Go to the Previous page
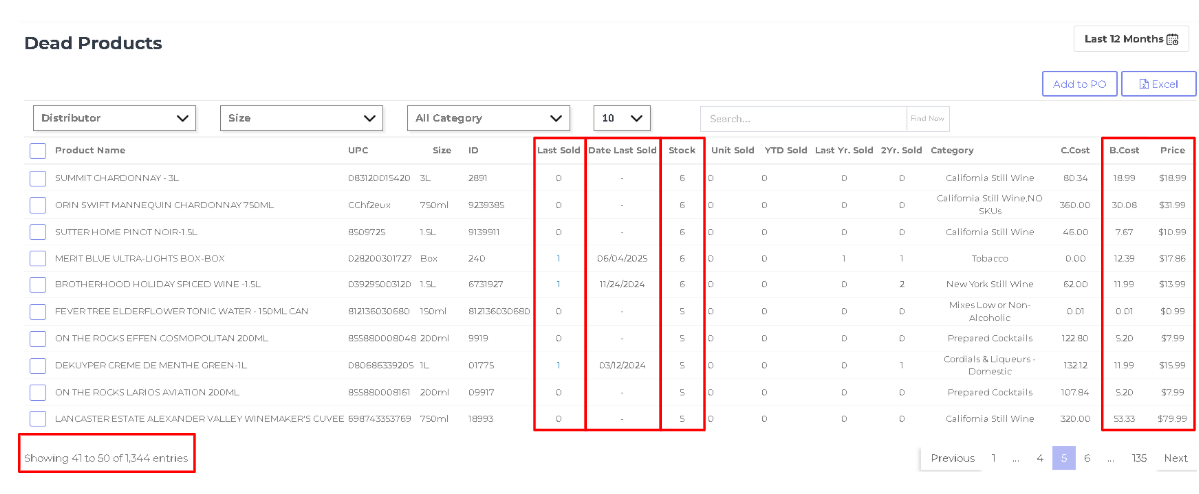This screenshot has width=1199, height=494. pos(953,458)
